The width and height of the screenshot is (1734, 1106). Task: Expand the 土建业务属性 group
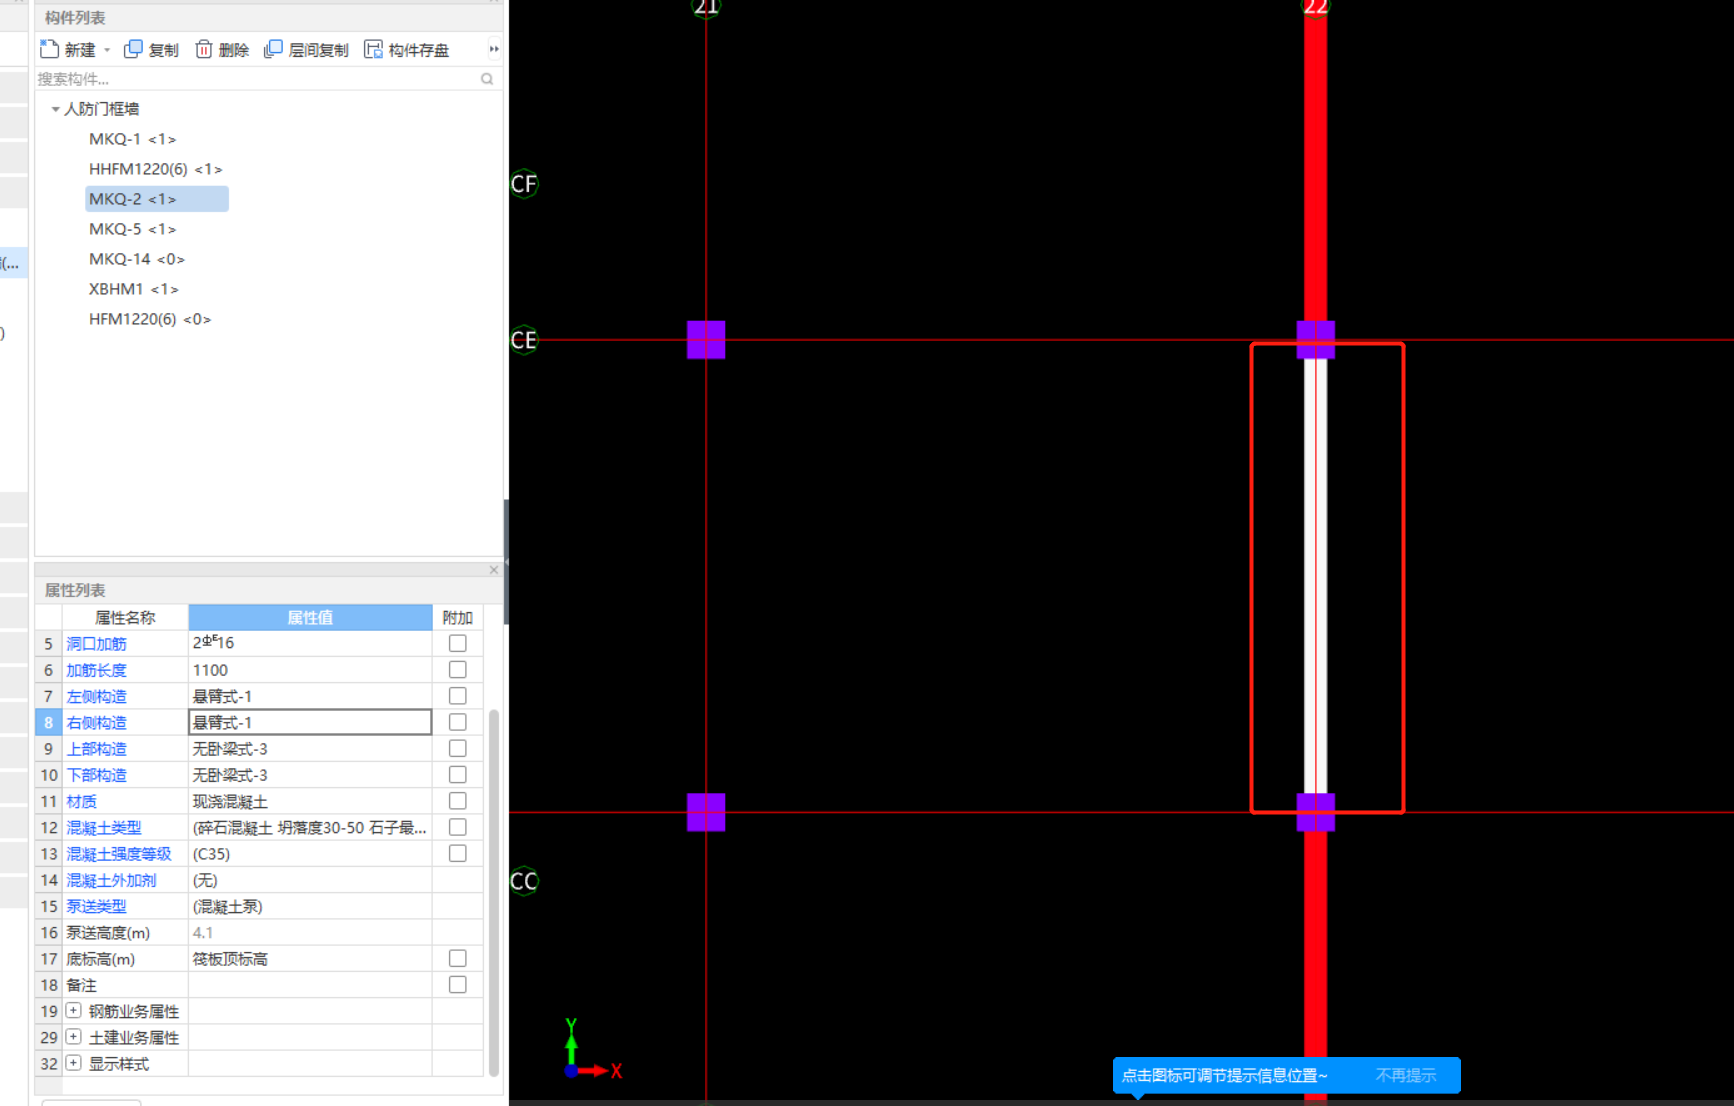(73, 1037)
